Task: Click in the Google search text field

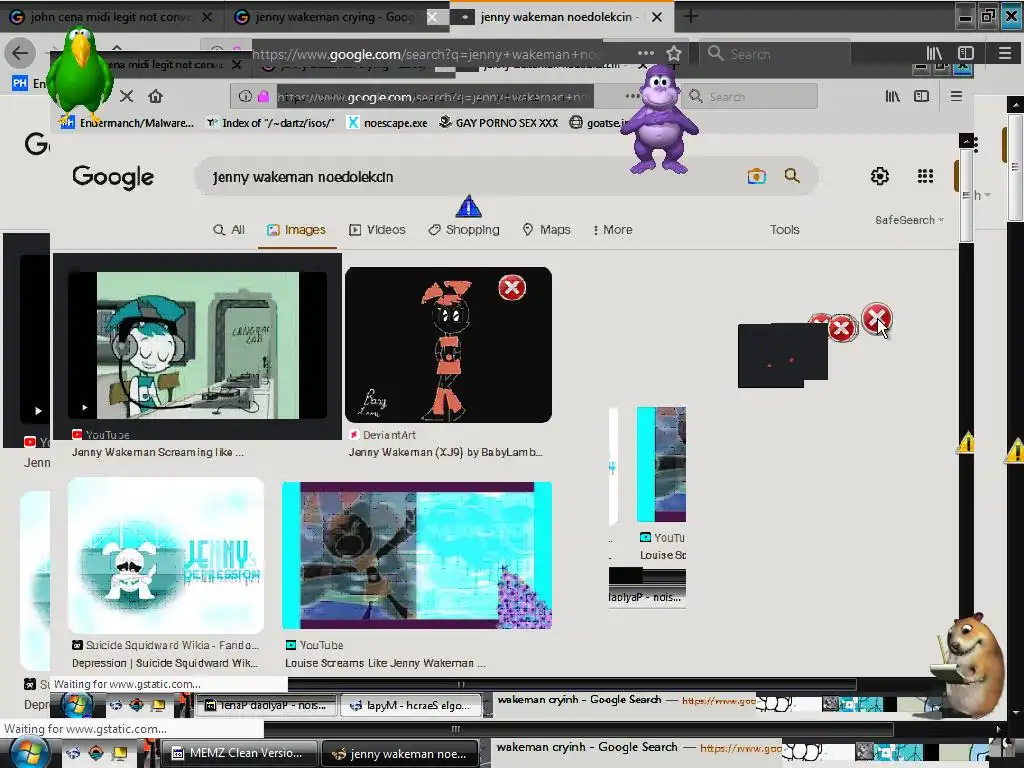Action: (470, 176)
